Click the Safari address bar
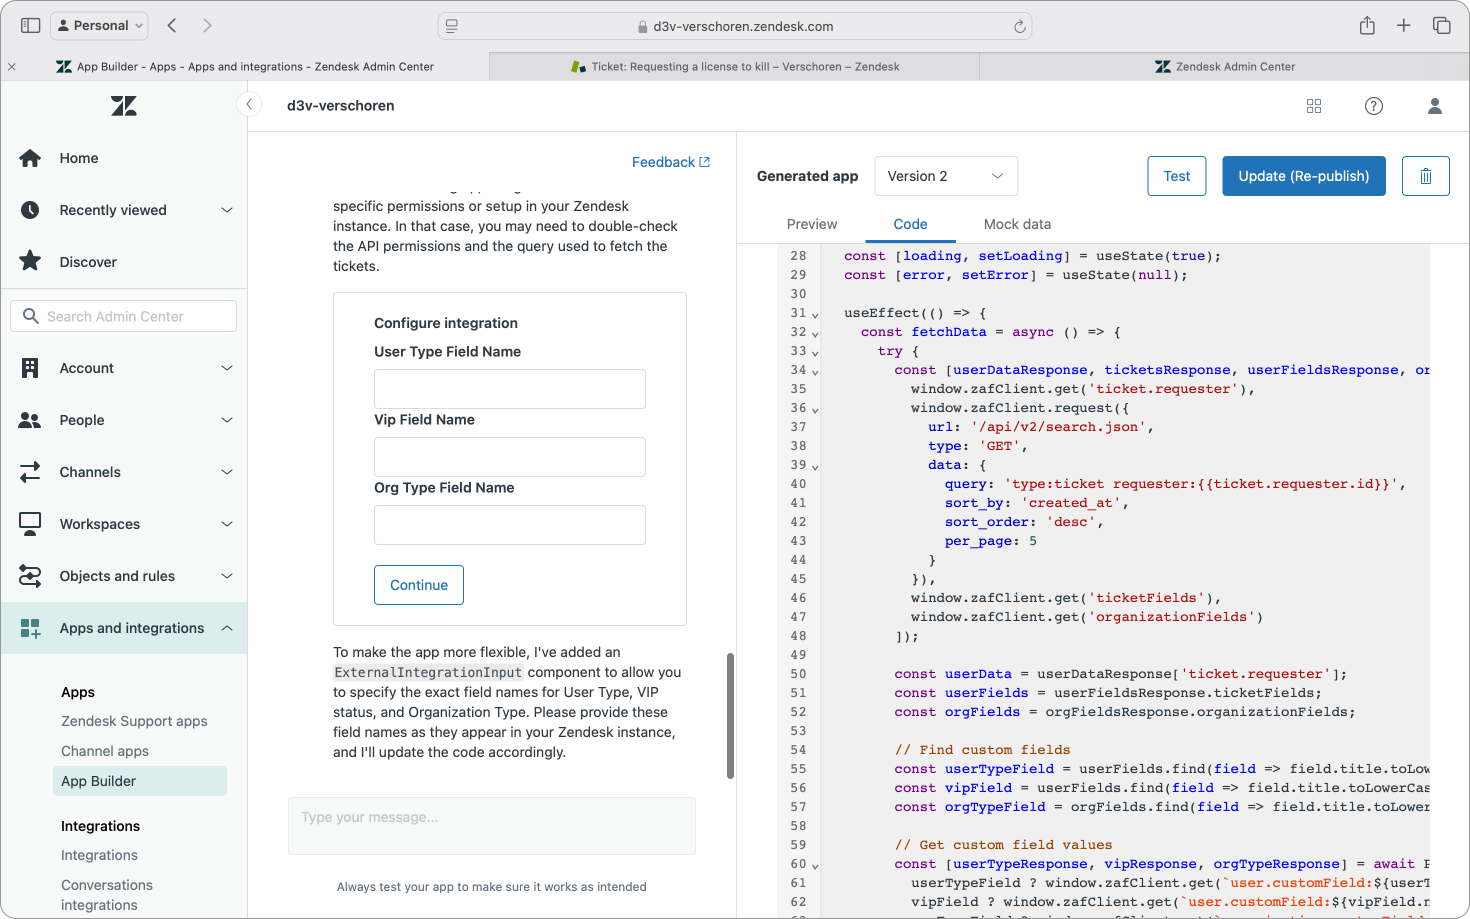Screen dimensions: 1470x919 (x=735, y=26)
